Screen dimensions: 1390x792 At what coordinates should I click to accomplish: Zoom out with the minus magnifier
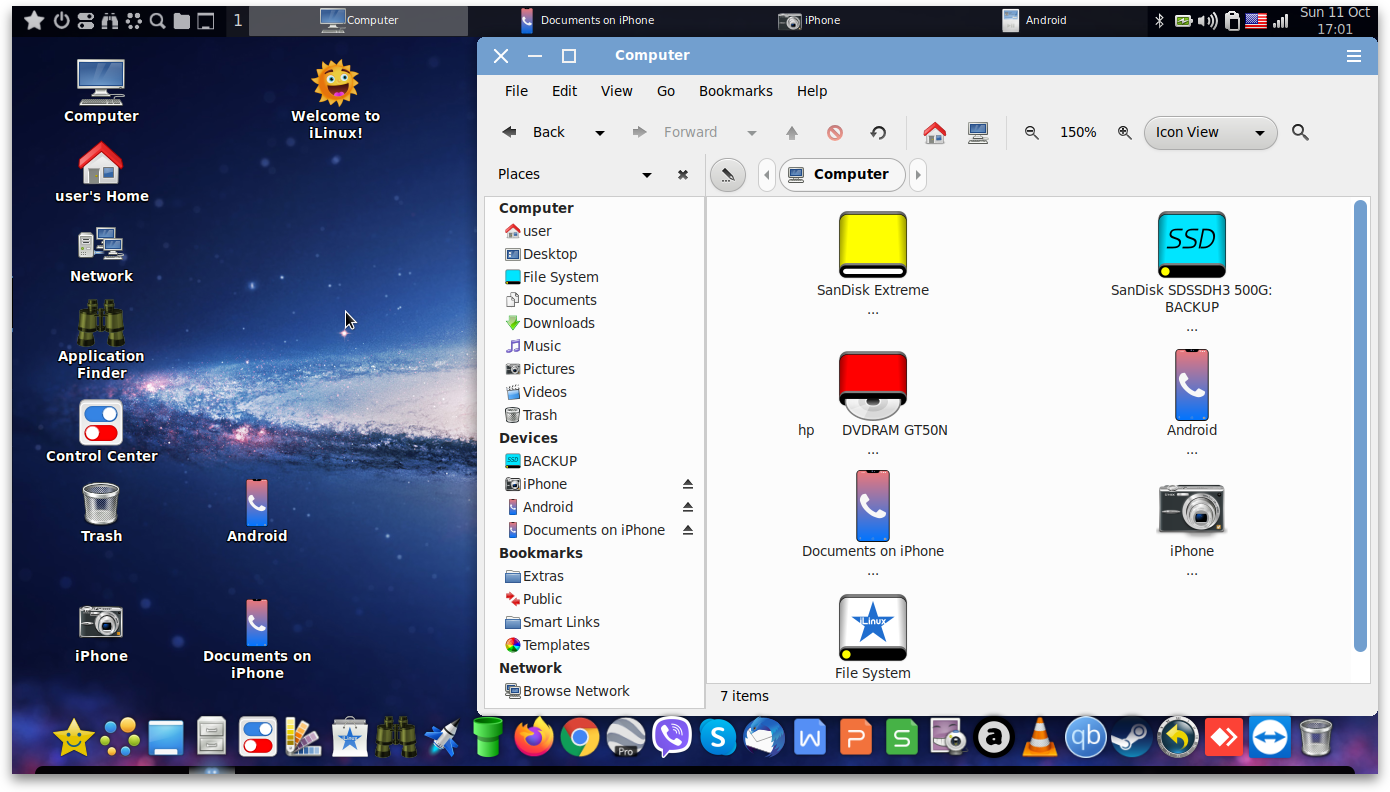tap(1032, 132)
